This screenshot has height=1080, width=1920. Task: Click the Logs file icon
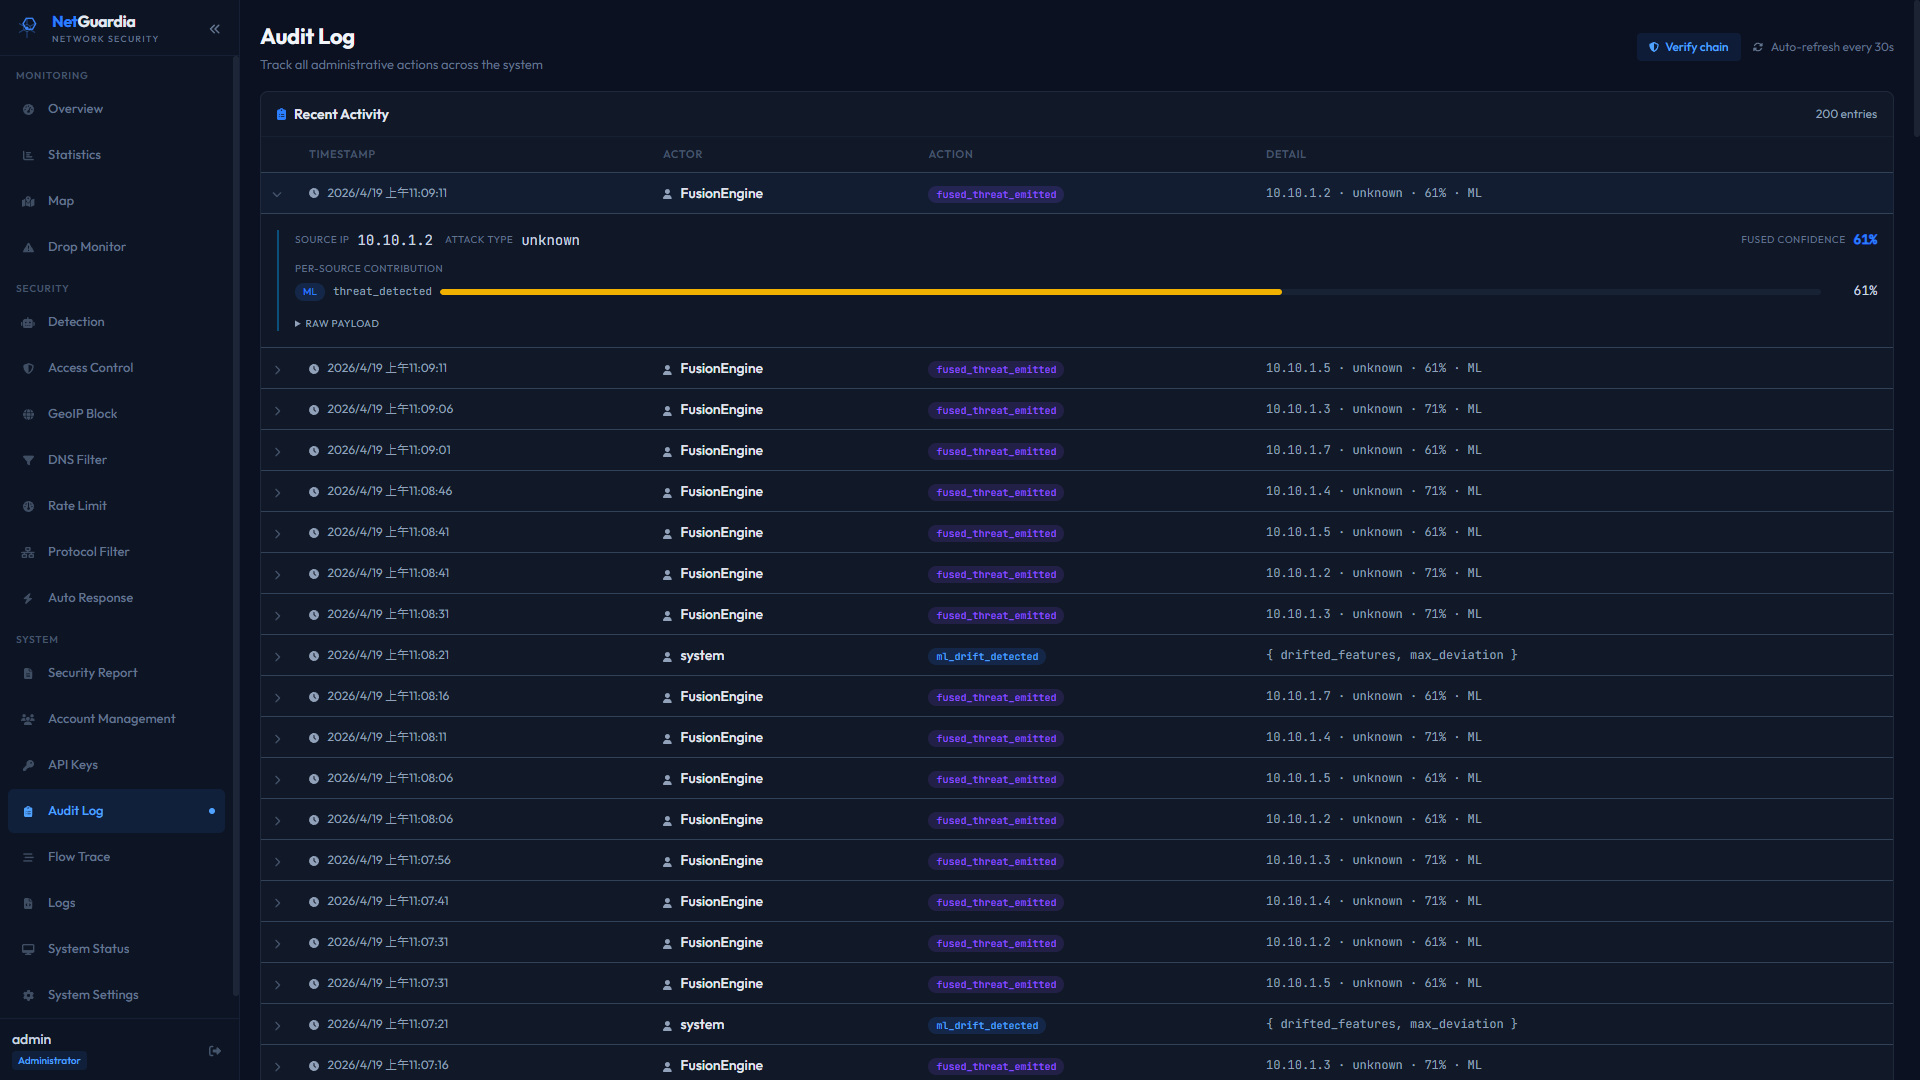pyautogui.click(x=28, y=904)
